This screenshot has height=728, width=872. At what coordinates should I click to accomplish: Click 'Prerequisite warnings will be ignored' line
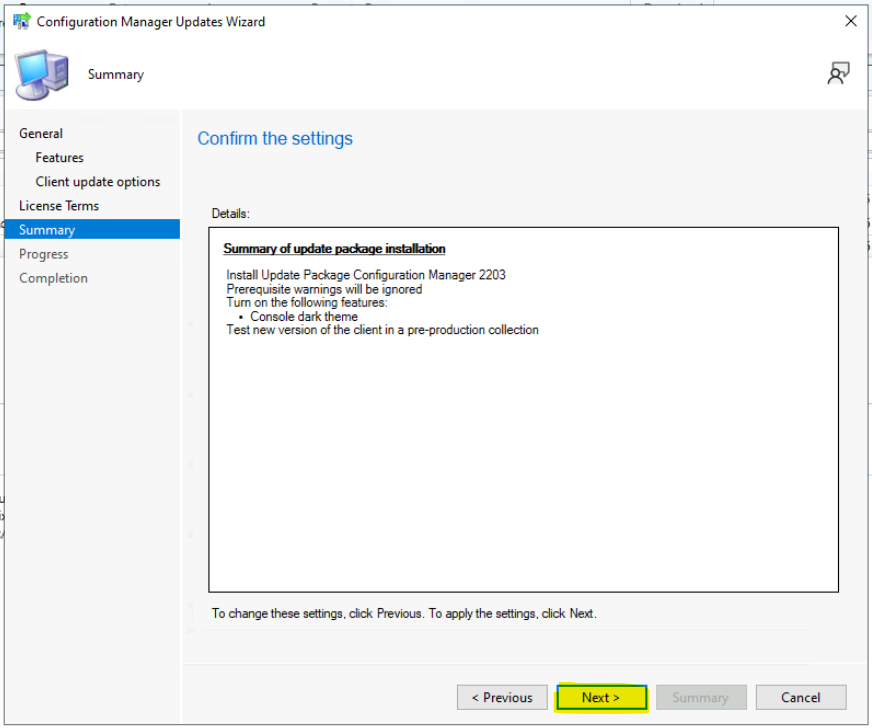[324, 289]
